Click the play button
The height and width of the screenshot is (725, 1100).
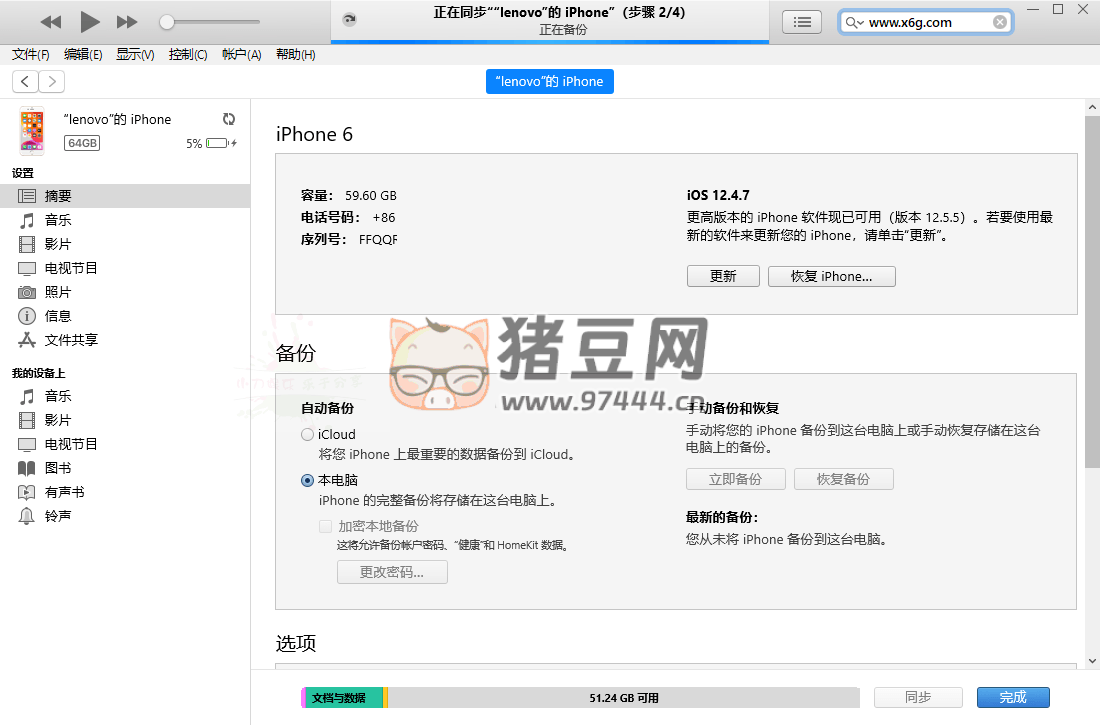pyautogui.click(x=89, y=21)
